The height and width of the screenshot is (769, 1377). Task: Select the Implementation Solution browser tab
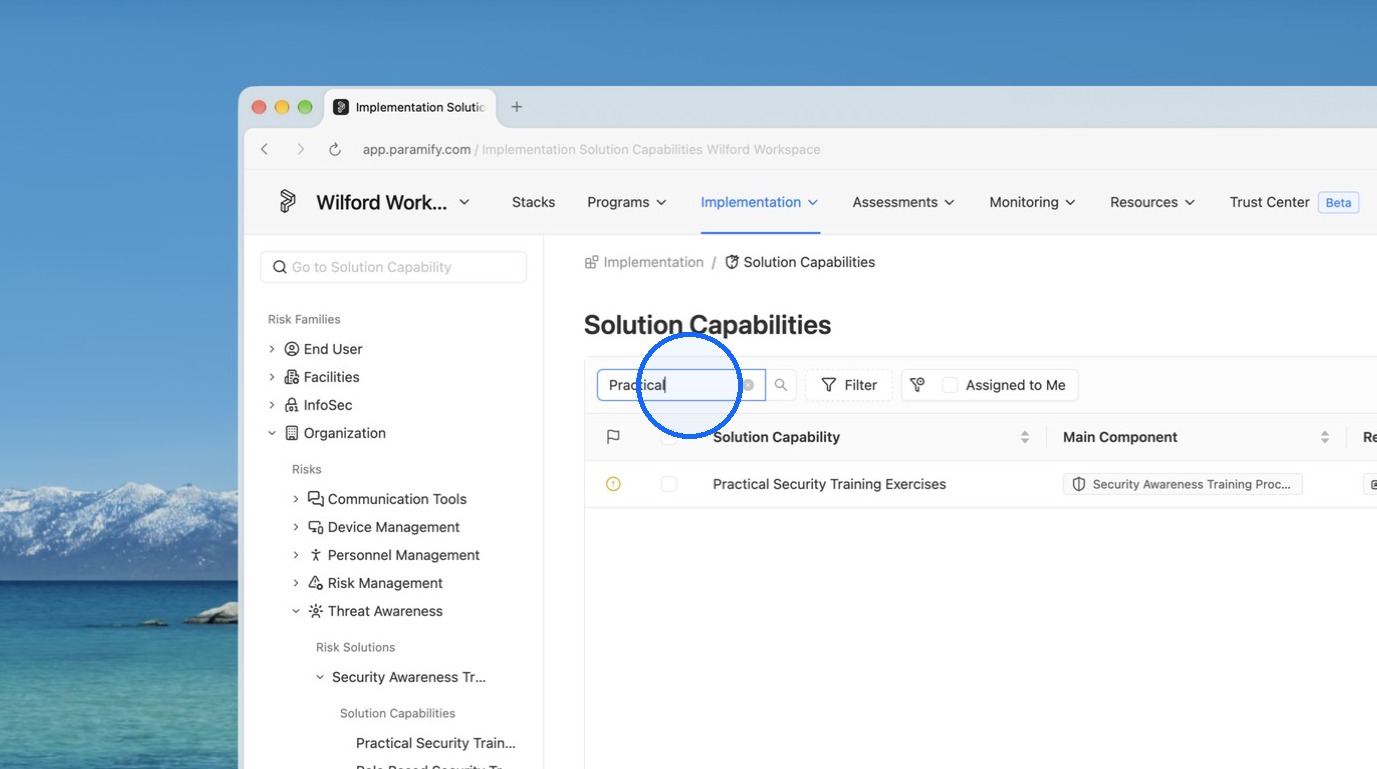pos(410,107)
